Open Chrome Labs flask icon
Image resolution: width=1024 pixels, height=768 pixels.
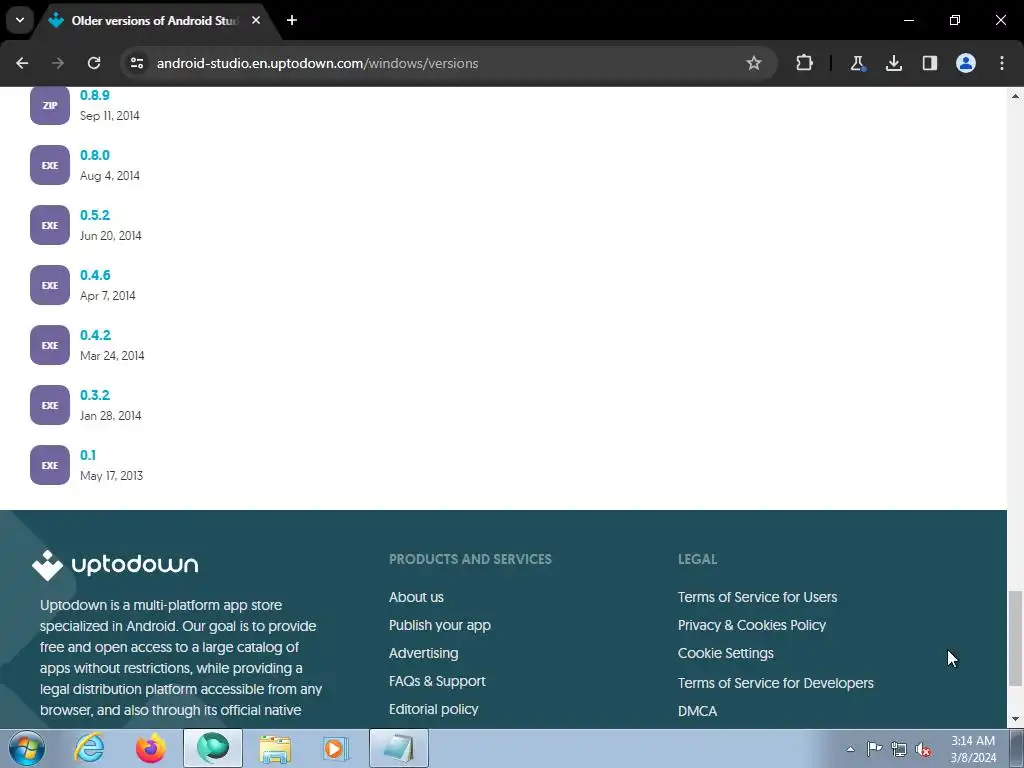click(x=857, y=63)
